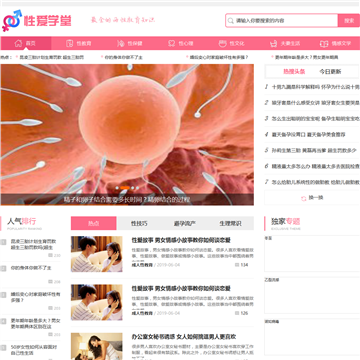Open ranking item about 婚后变心
Screen dimensions: 360x360
(x=35, y=297)
